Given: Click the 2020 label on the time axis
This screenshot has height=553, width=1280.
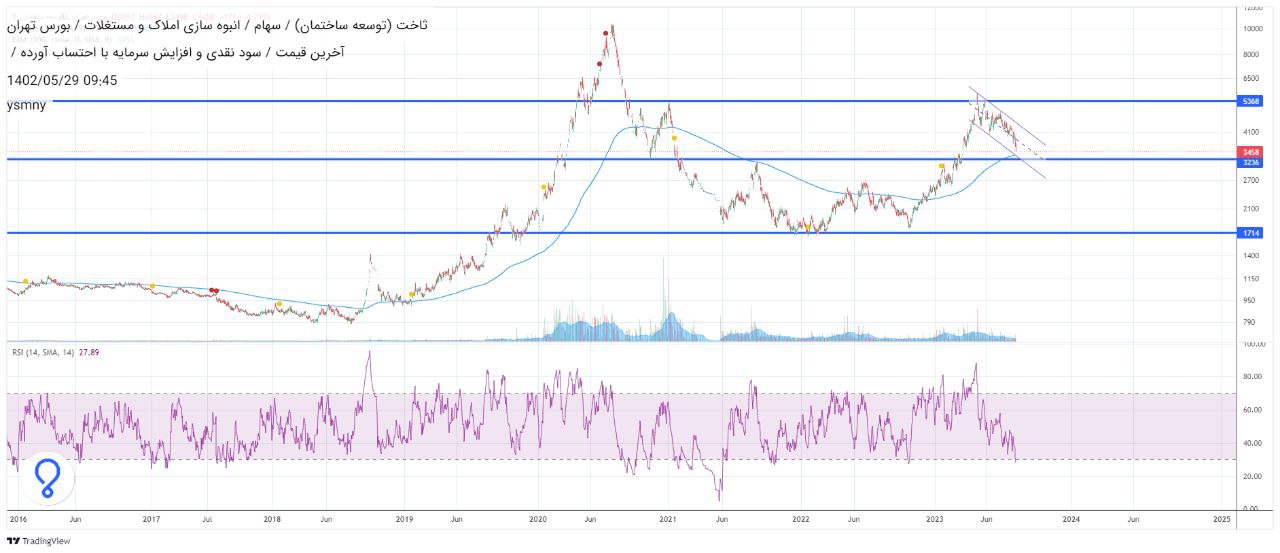Looking at the screenshot, I should (x=538, y=520).
